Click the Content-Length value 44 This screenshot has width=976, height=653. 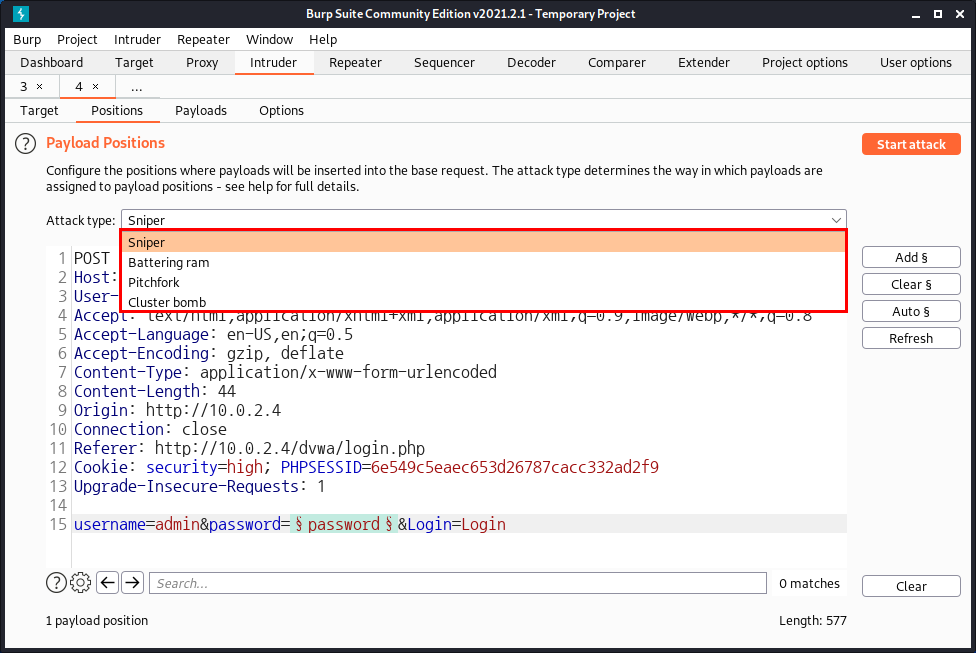tap(227, 392)
